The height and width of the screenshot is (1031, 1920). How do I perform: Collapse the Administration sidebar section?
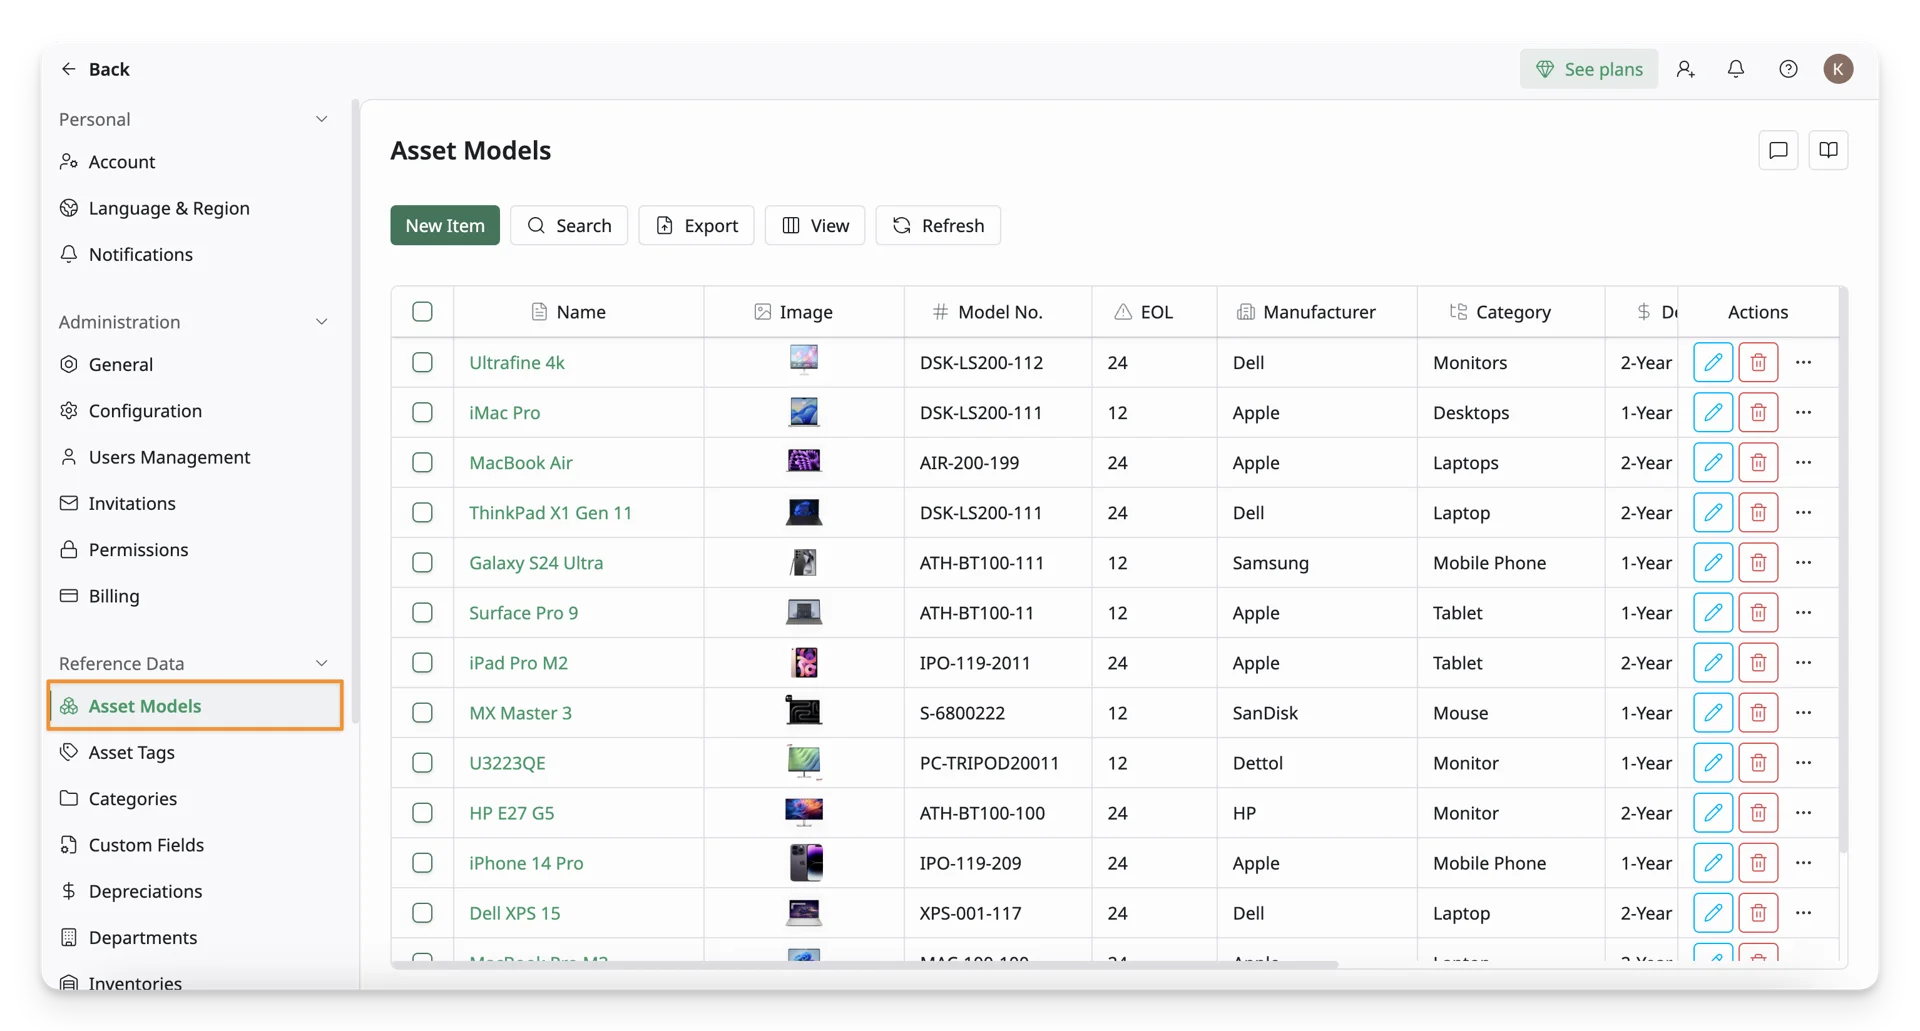point(321,322)
